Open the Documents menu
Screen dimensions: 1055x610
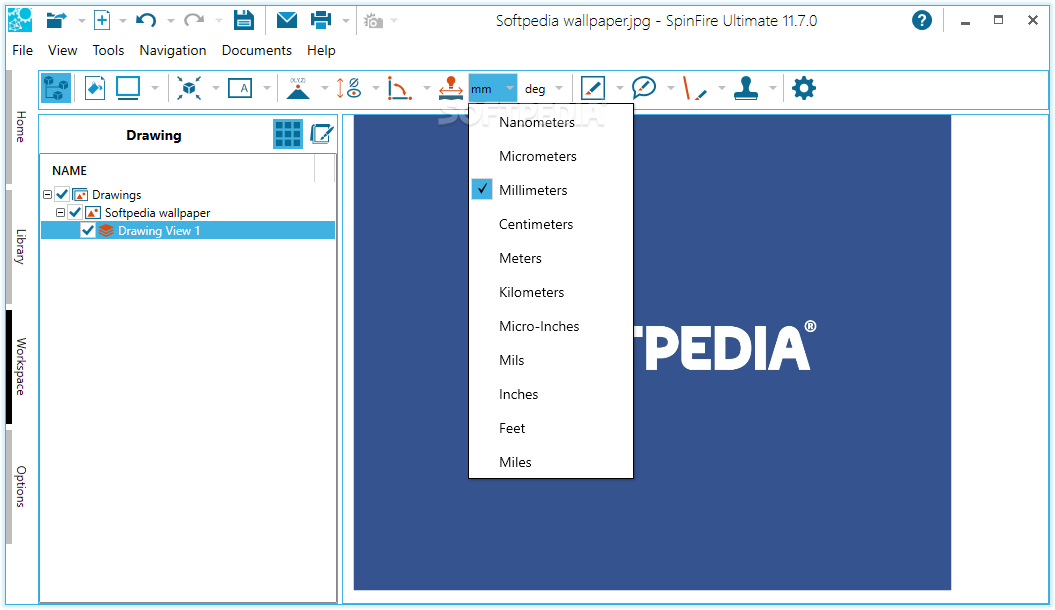[x=257, y=50]
